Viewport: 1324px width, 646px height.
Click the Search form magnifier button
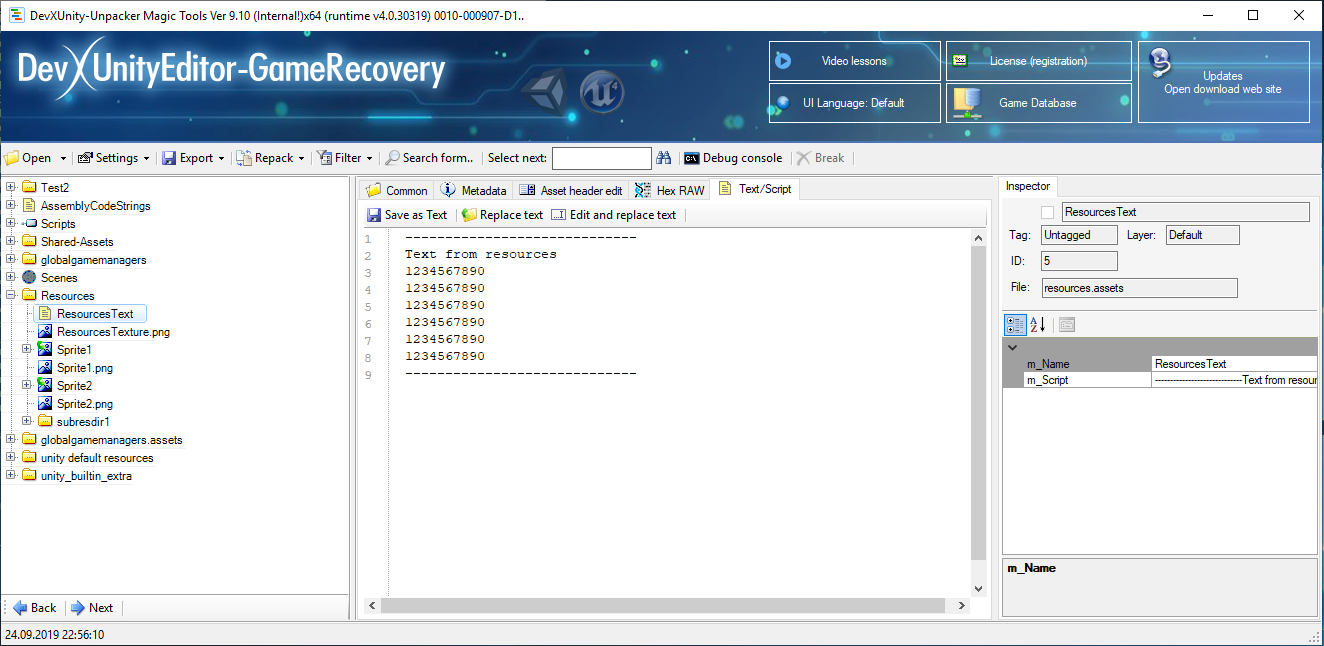pyautogui.click(x=430, y=158)
